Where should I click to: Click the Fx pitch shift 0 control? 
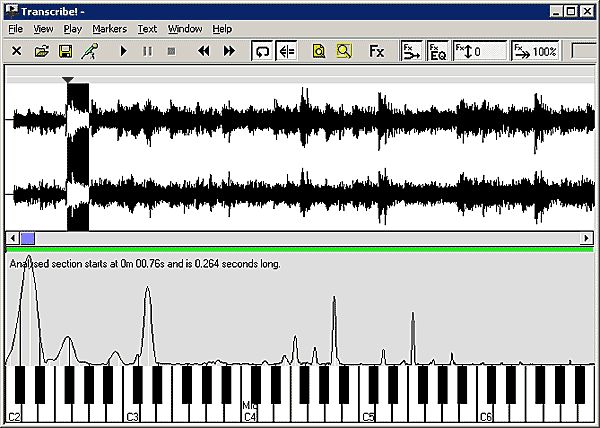[x=479, y=51]
